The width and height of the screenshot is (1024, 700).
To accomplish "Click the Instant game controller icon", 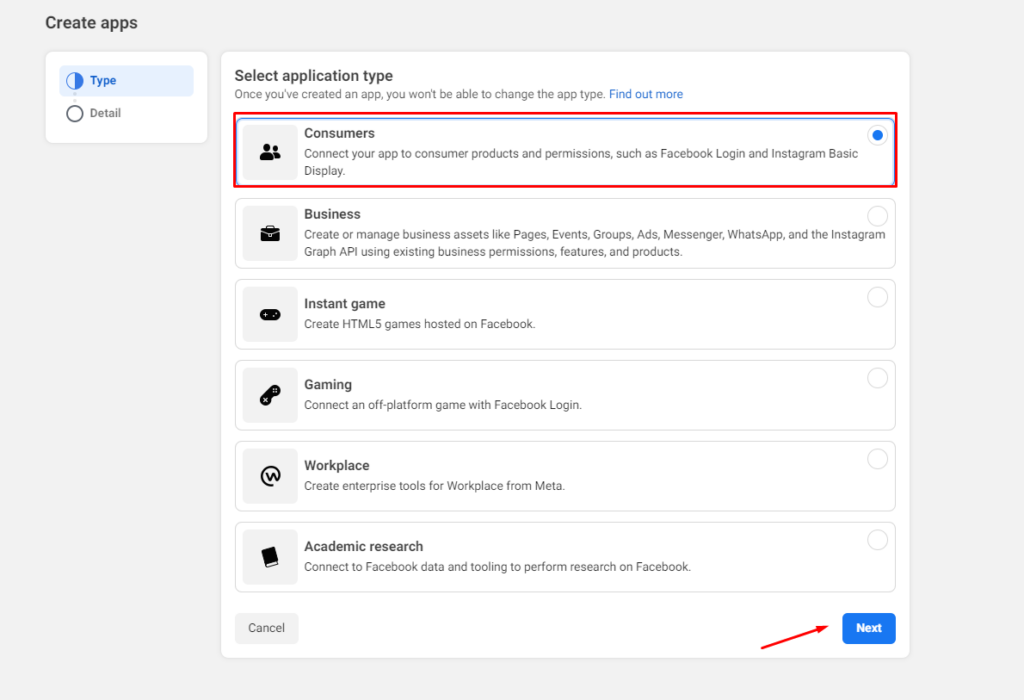I will pyautogui.click(x=269, y=314).
